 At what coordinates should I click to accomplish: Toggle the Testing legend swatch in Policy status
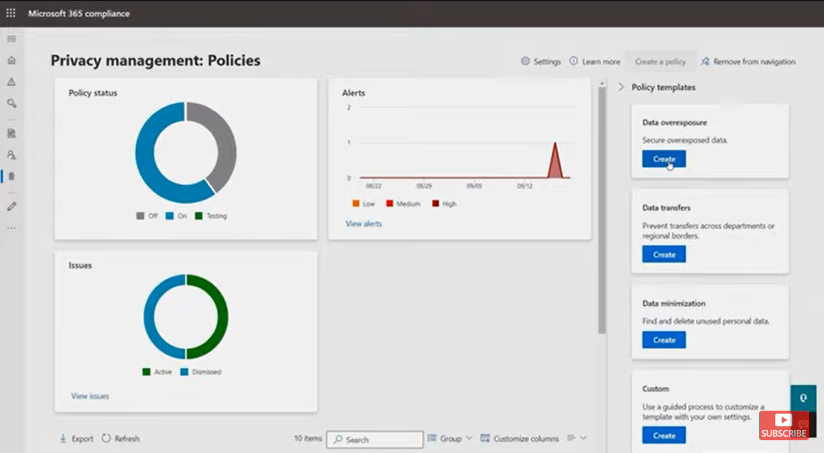point(199,216)
